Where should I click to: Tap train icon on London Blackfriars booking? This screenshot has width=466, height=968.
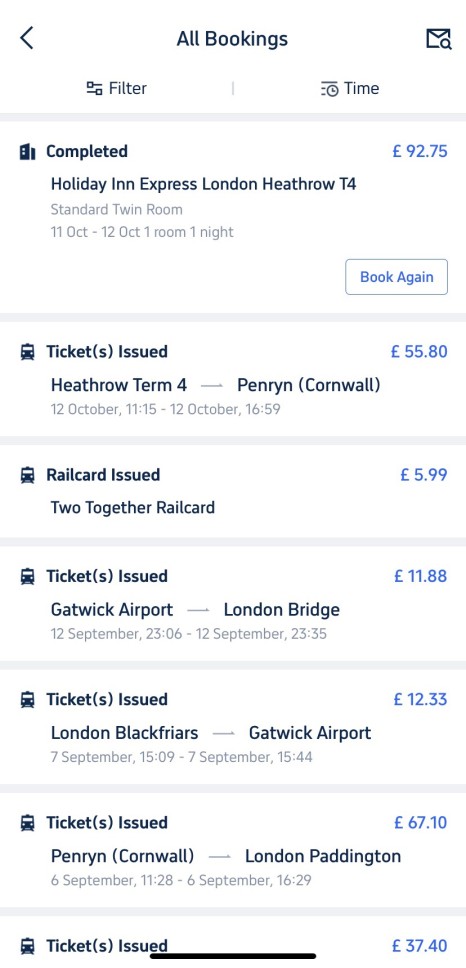pyautogui.click(x=27, y=700)
